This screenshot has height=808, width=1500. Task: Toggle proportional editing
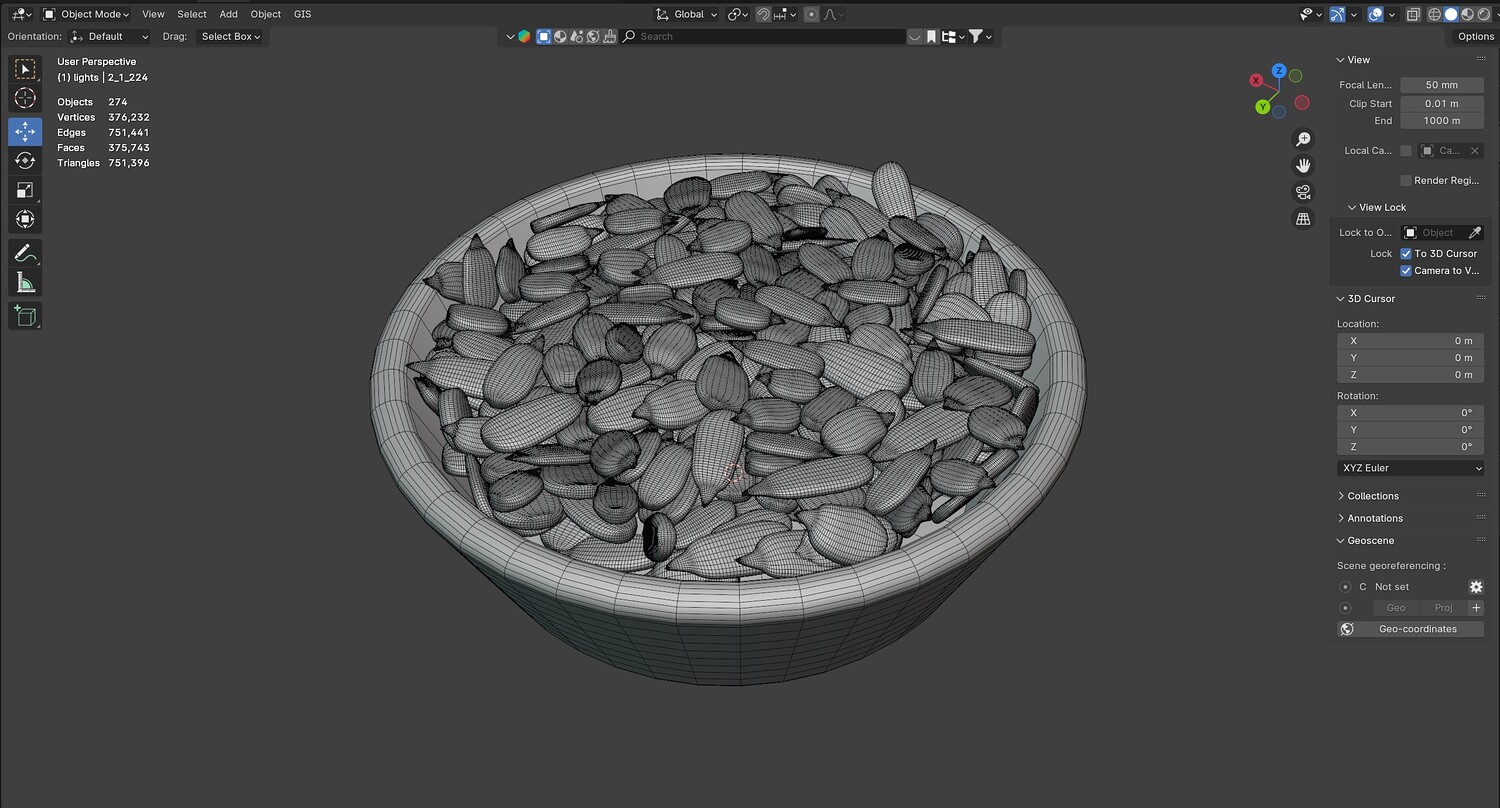tap(811, 14)
